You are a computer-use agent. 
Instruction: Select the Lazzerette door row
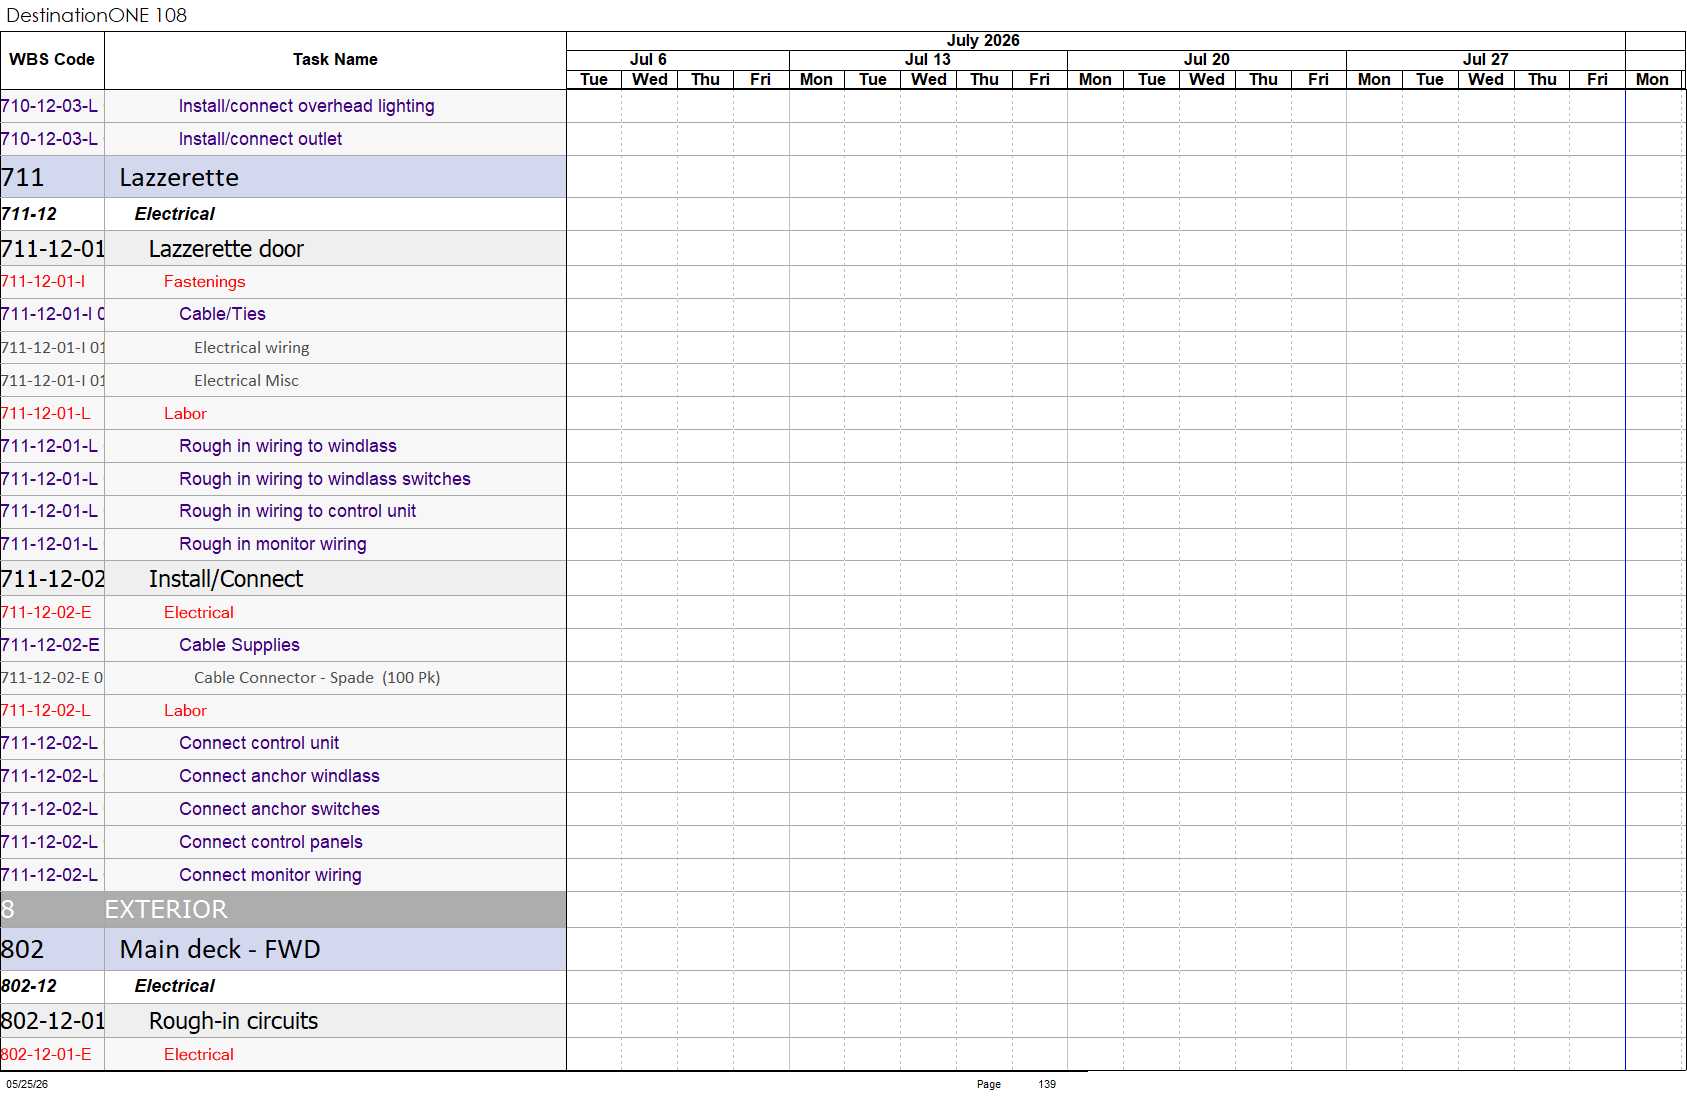coord(283,249)
